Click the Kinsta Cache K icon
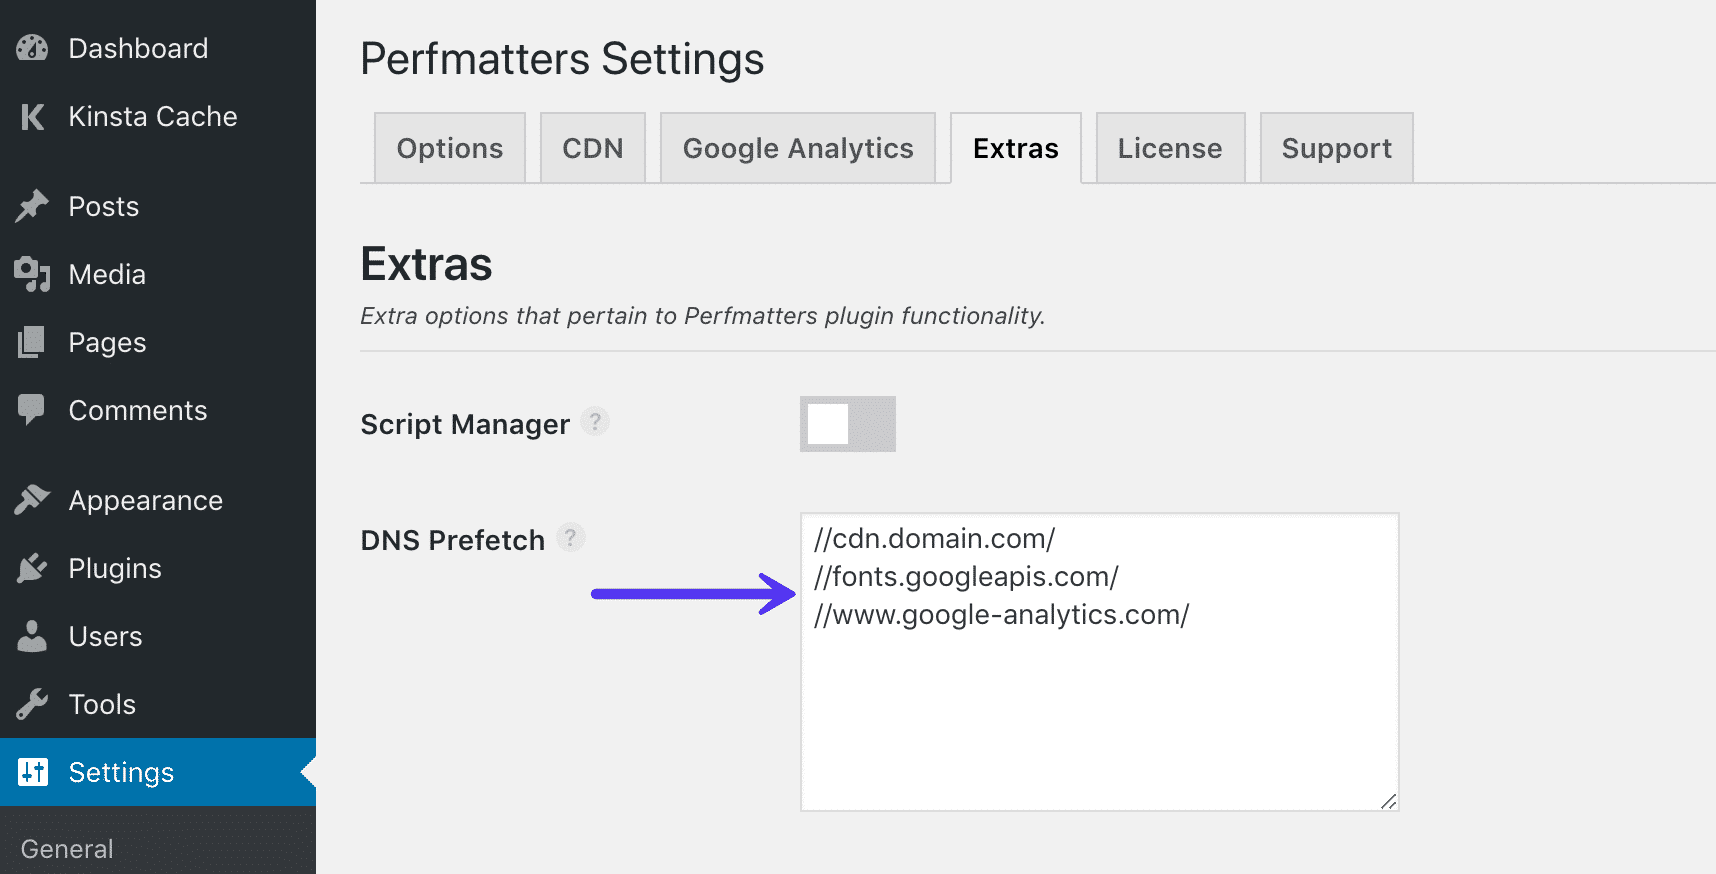1716x874 pixels. tap(32, 117)
